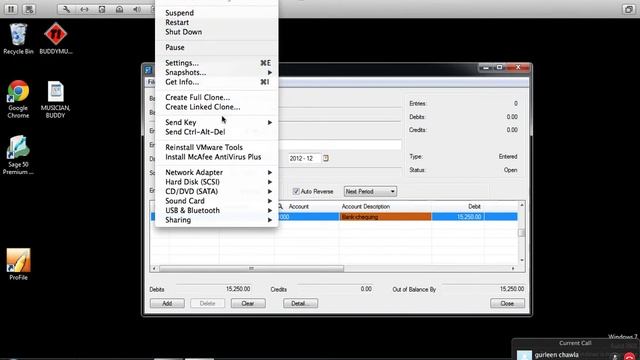Click the magnifier icon beside Account column header
The image size is (640, 360).
[280, 207]
